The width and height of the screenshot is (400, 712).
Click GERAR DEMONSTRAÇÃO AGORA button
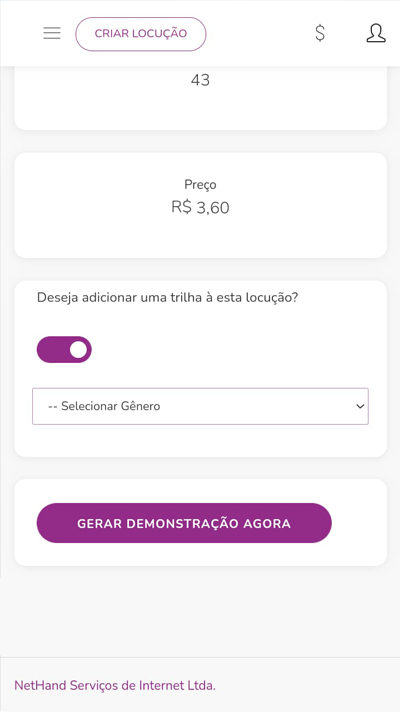184,523
